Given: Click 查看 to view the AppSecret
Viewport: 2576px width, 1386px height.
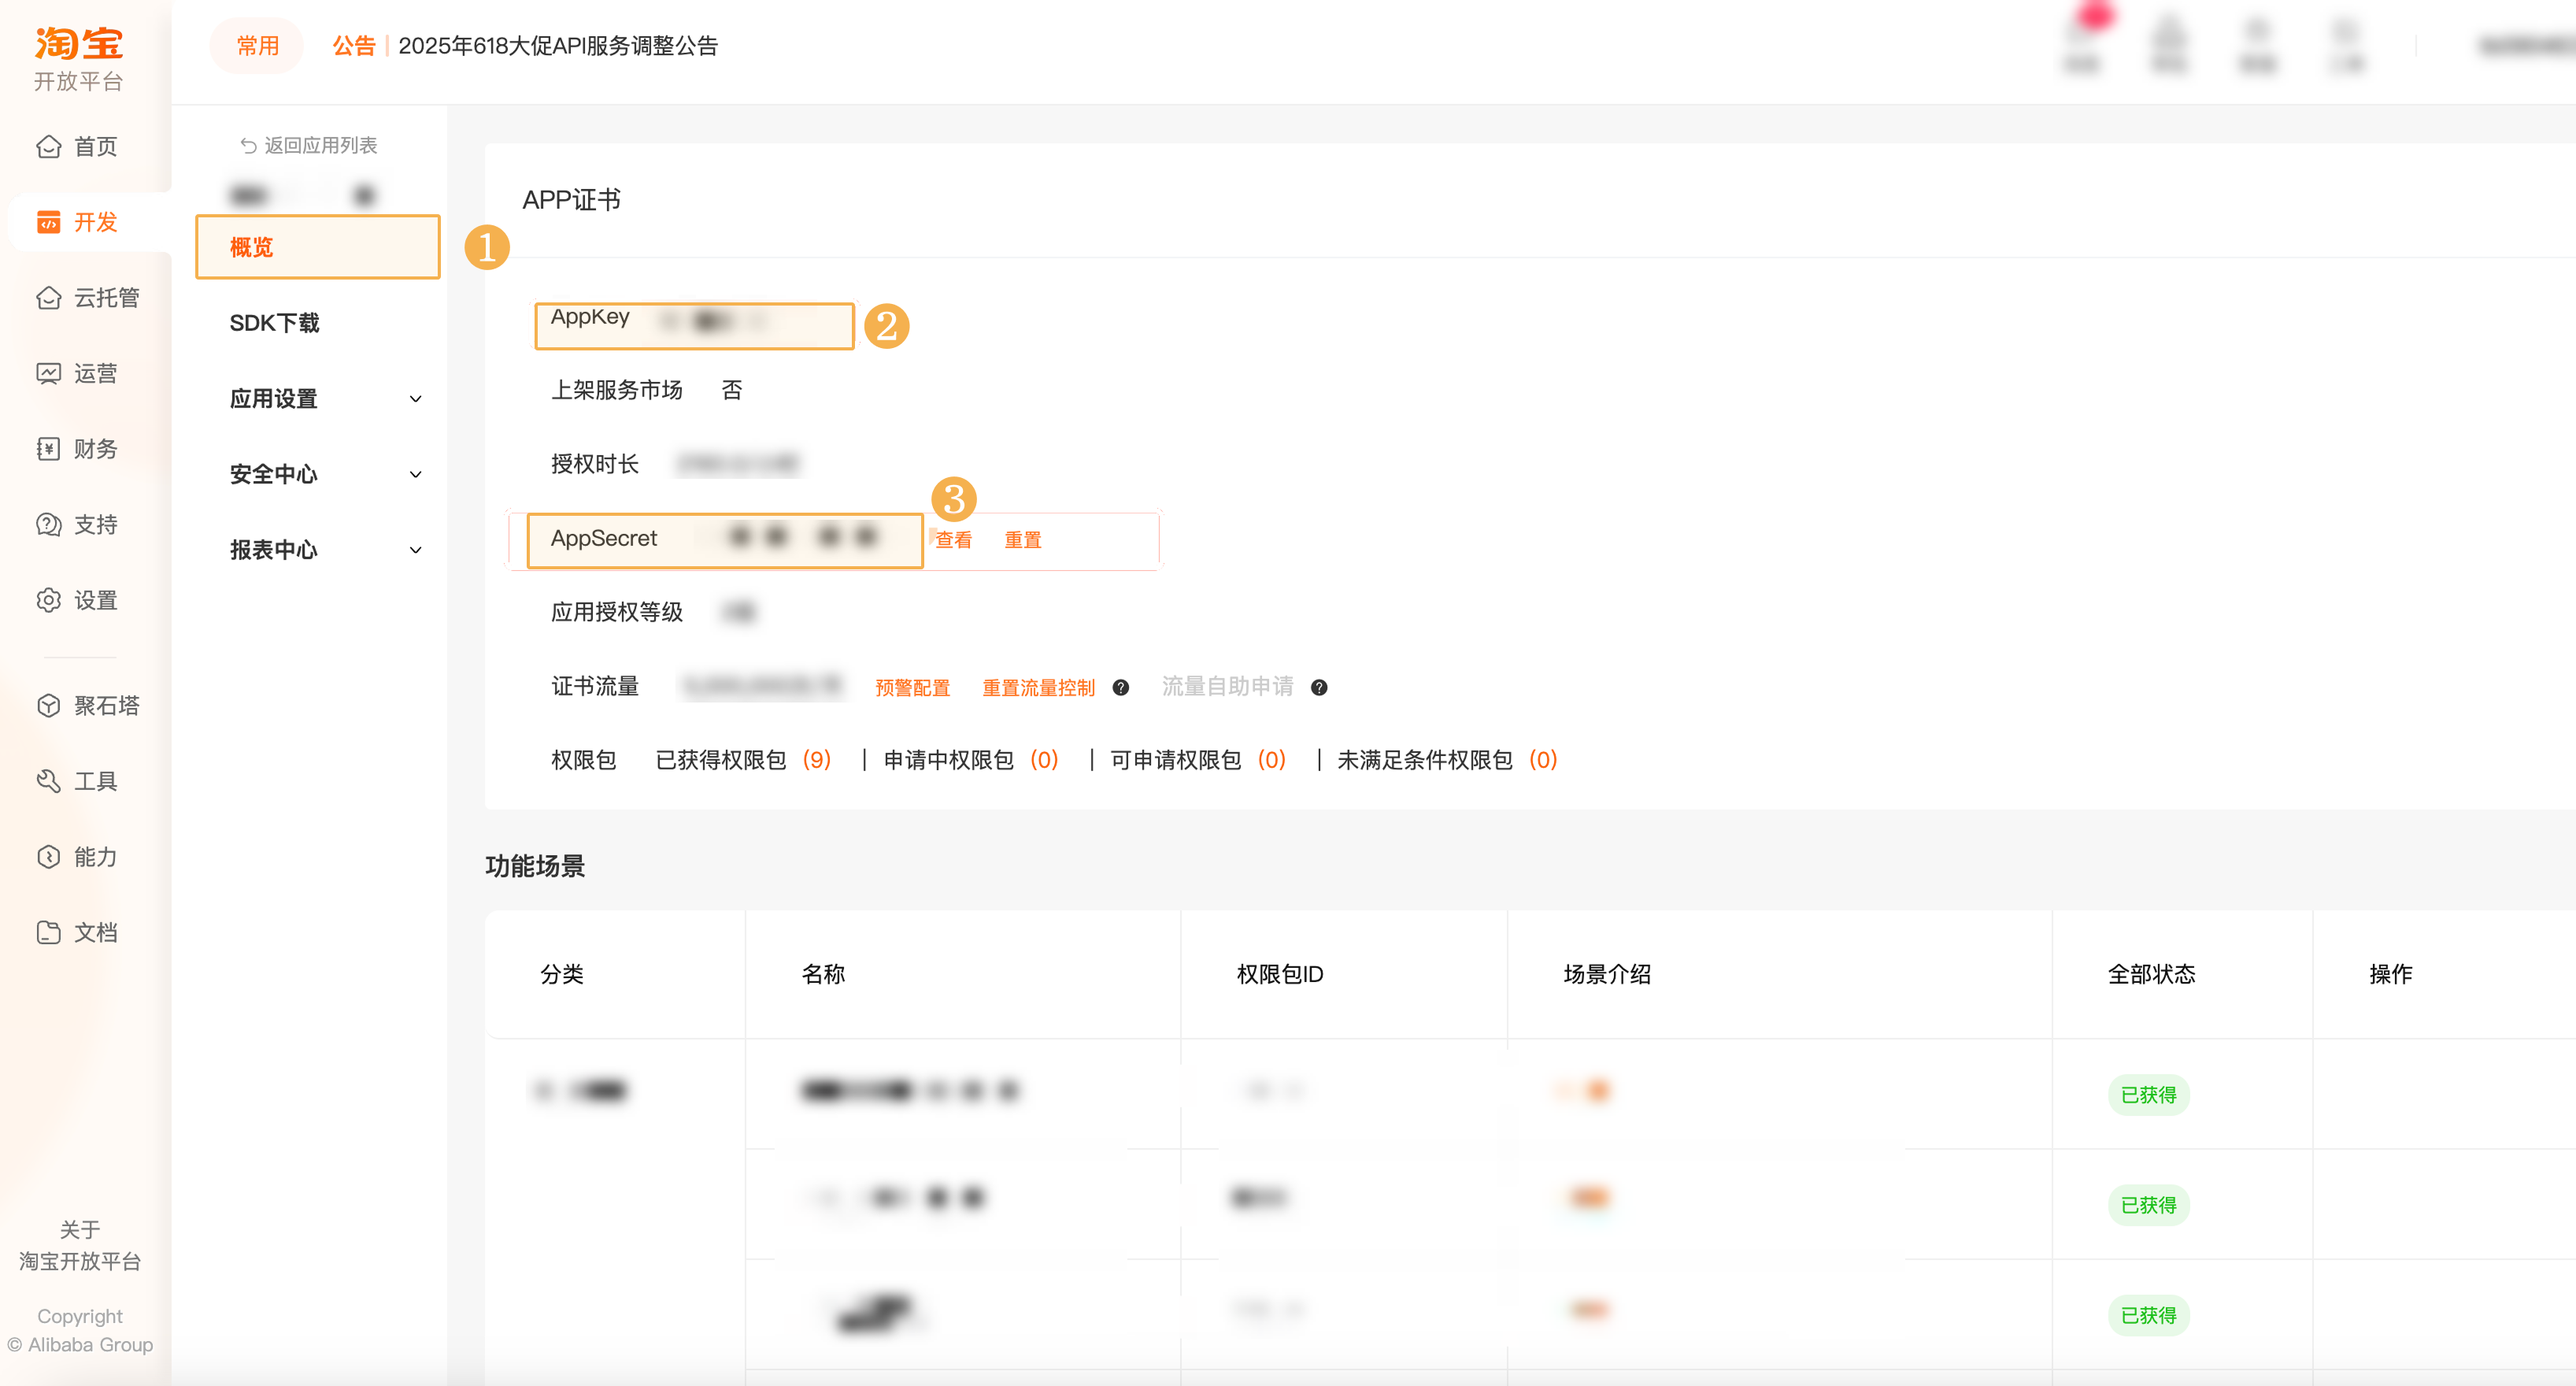Looking at the screenshot, I should (x=953, y=540).
